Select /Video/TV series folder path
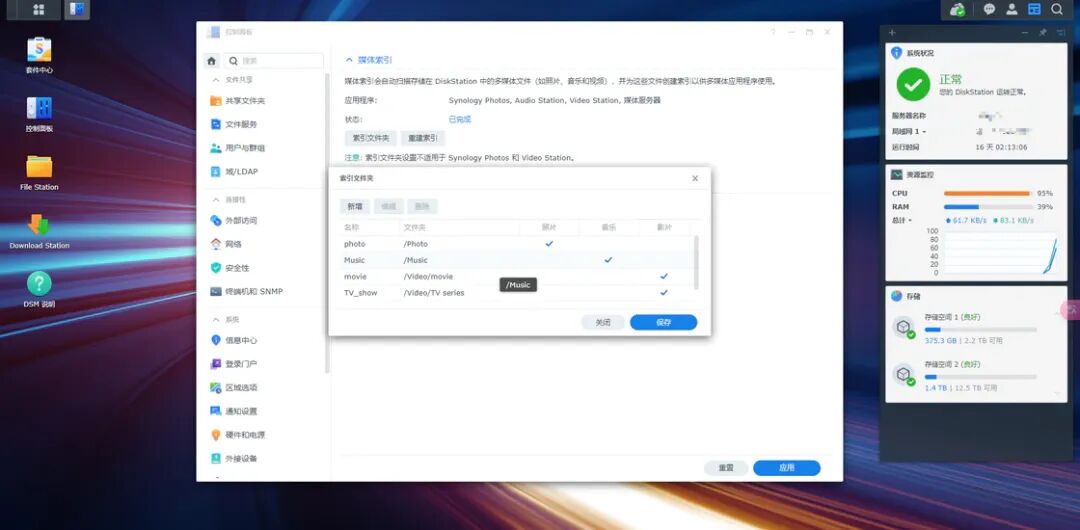Viewport: 1080px width, 530px height. (434, 293)
